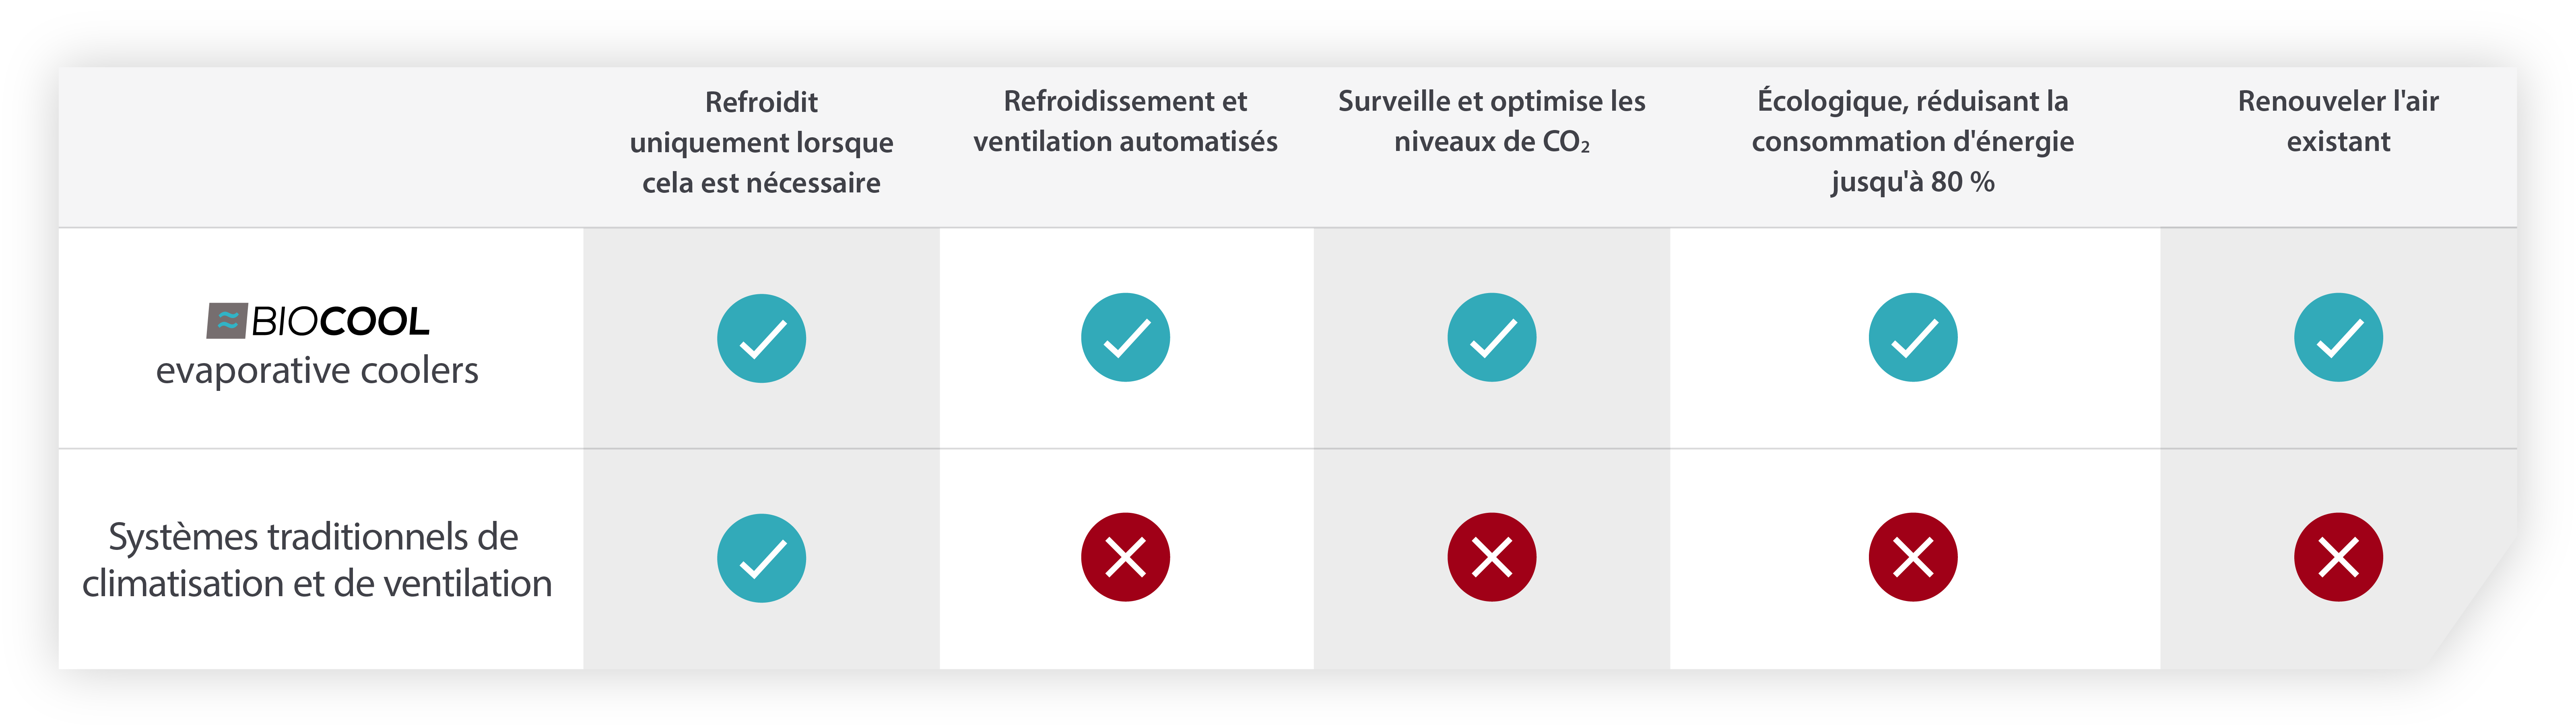This screenshot has width=2576, height=725.
Task: Click 'Systèmes traditionnels de climatisation' row label
Action: pos(313,537)
